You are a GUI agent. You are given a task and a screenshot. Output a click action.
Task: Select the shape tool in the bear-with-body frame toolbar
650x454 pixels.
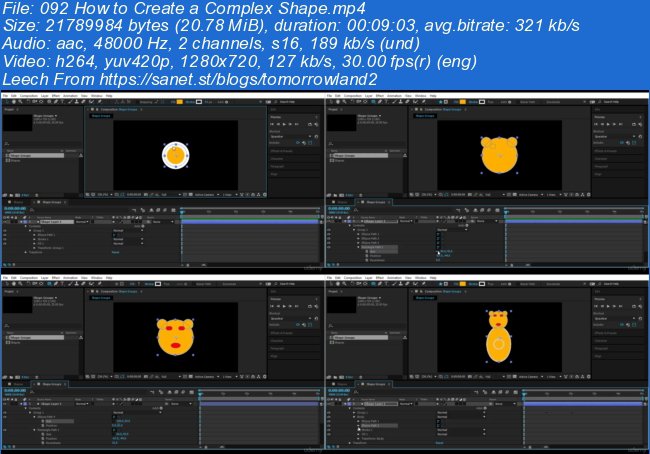tap(373, 284)
